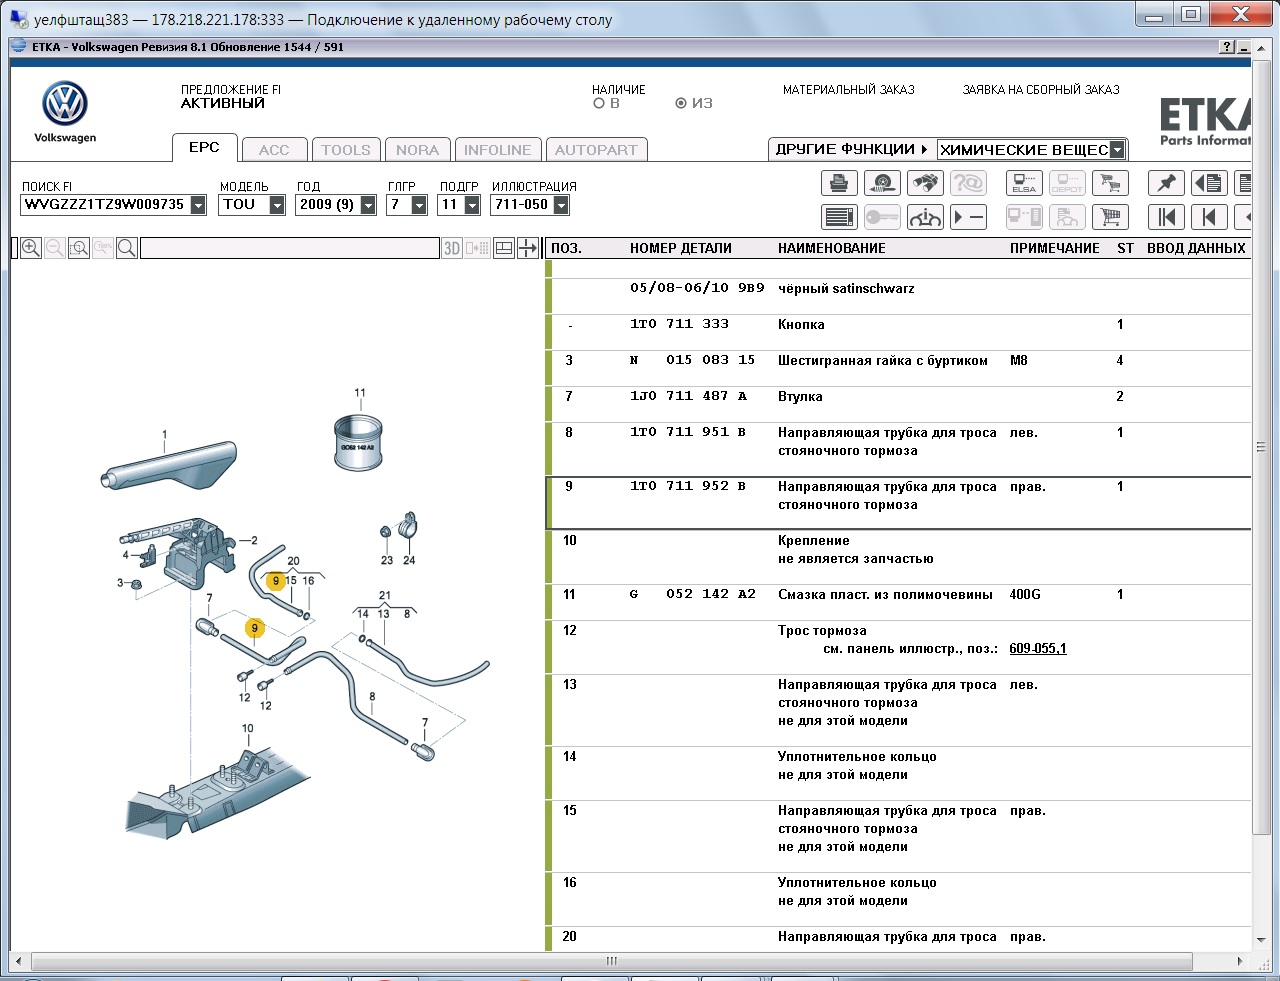Click the help question mark button in the ETKA title bar

pos(1227,47)
